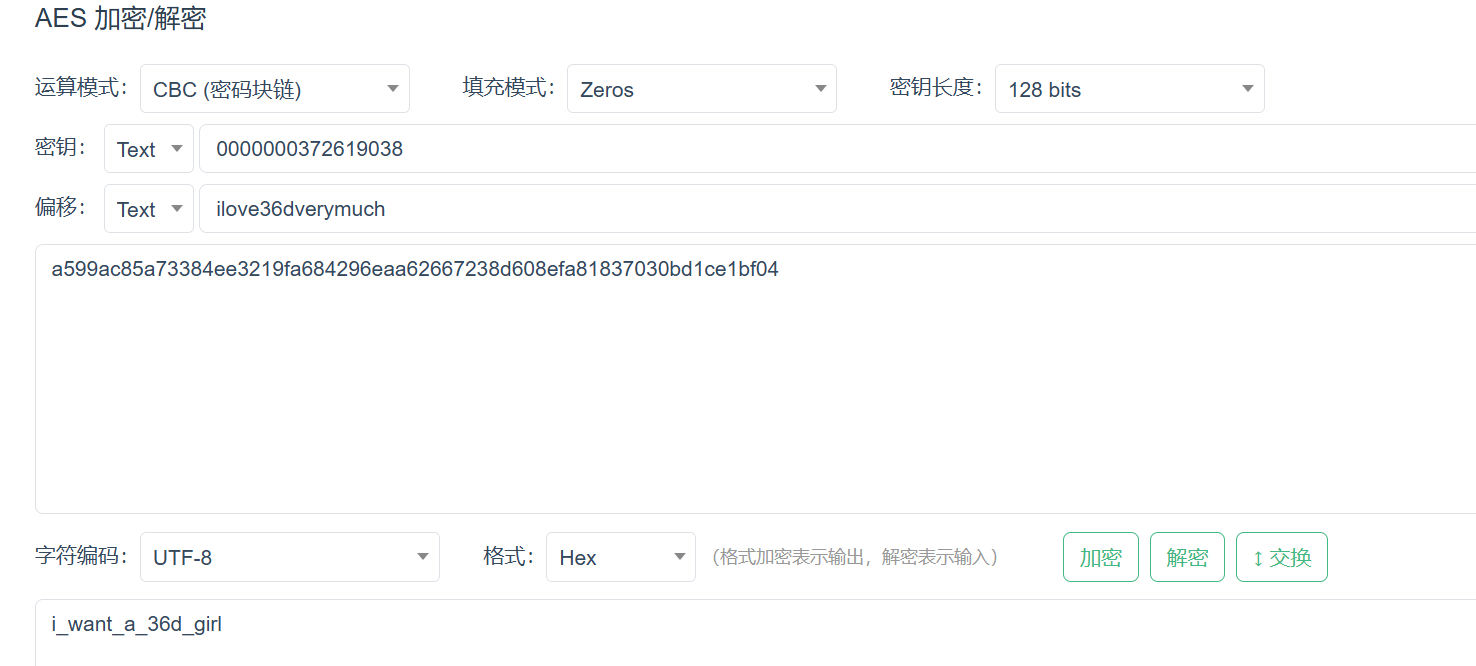Click the 解密 decrypt button
Viewport: 1476px width, 666px height.
(1187, 557)
